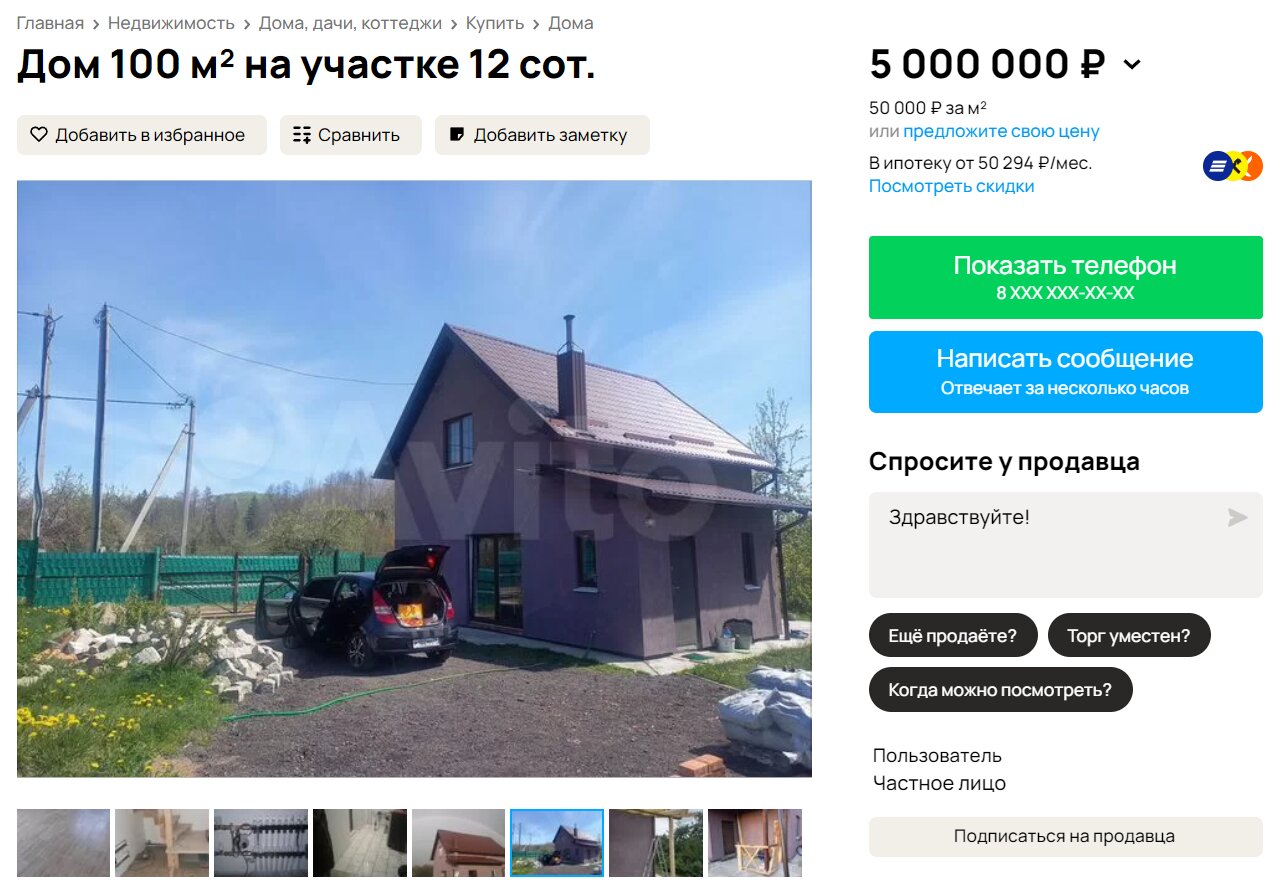Image resolution: width=1278 pixels, height=883 pixels.
Task: Select the Ещё продаёте? quick question
Action: point(953,635)
